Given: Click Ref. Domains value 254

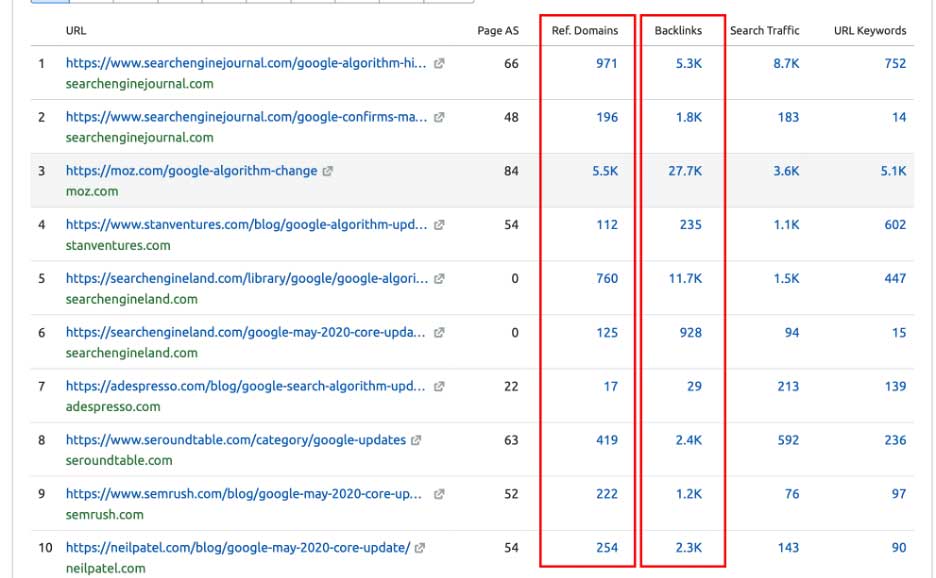Looking at the screenshot, I should point(607,548).
